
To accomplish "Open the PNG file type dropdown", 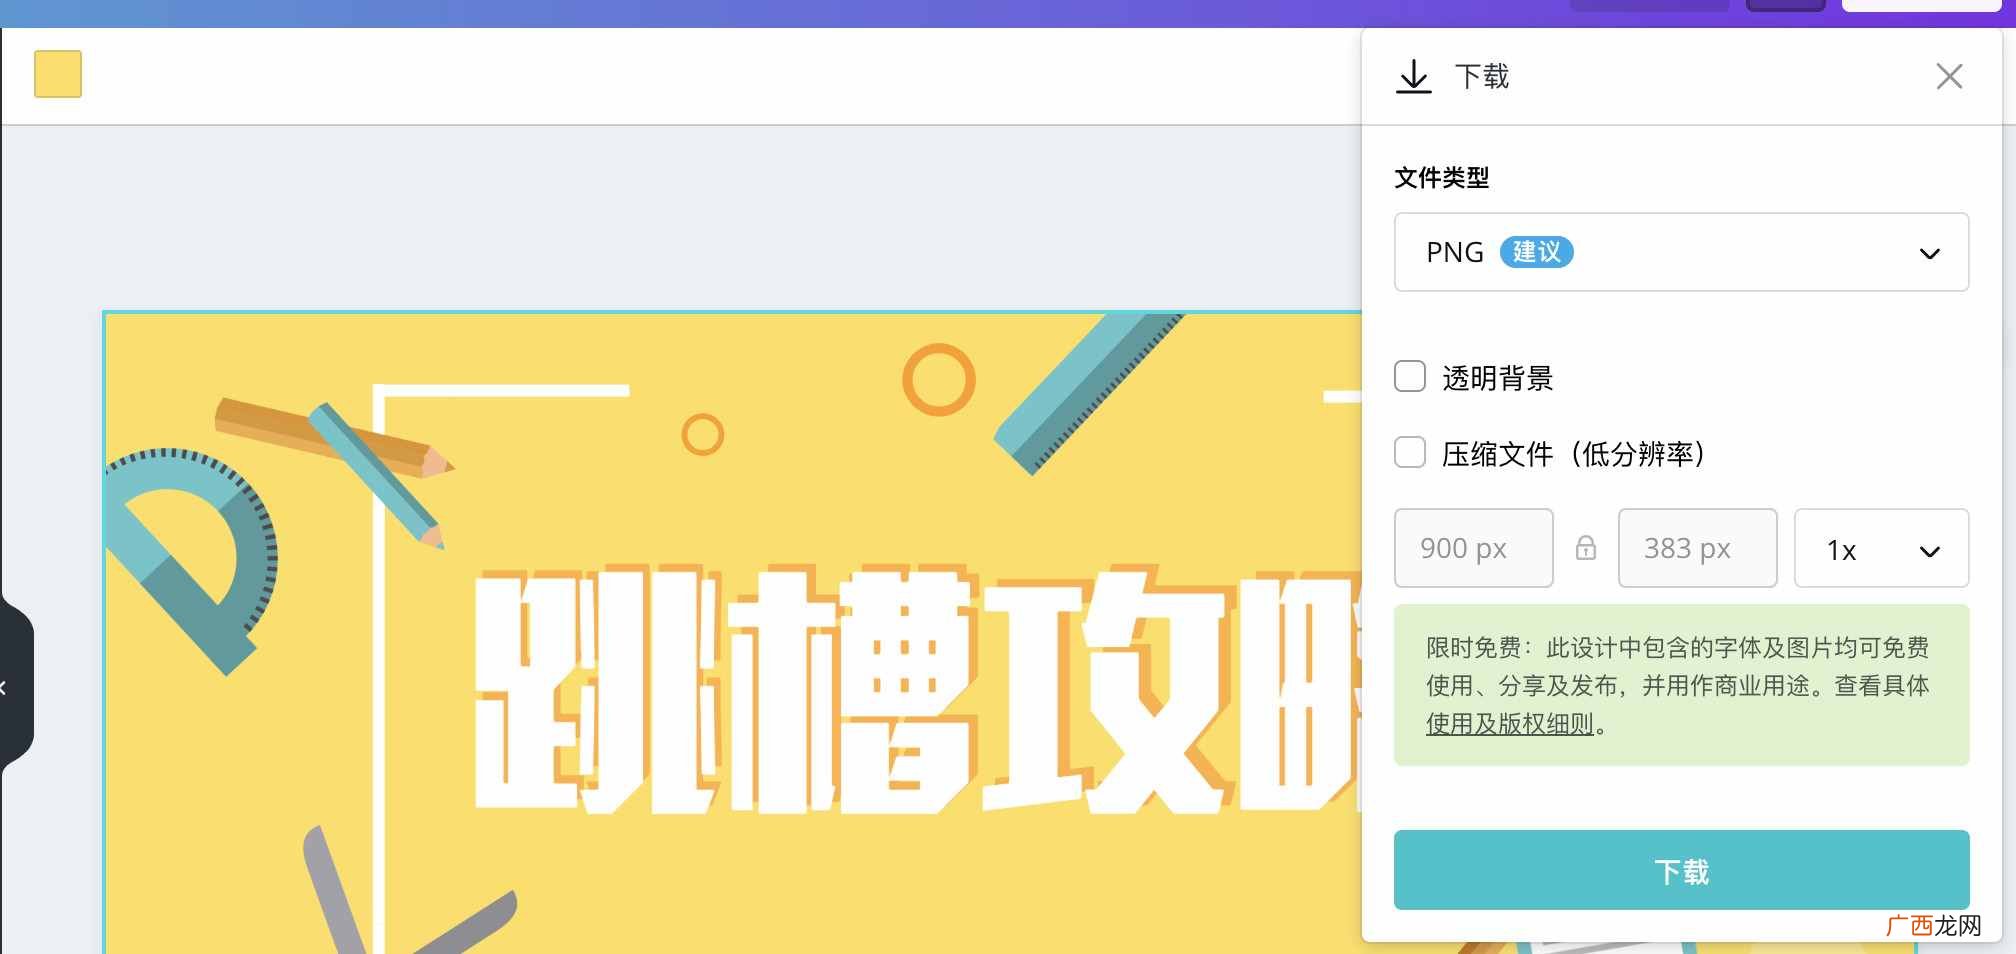I will (1681, 252).
